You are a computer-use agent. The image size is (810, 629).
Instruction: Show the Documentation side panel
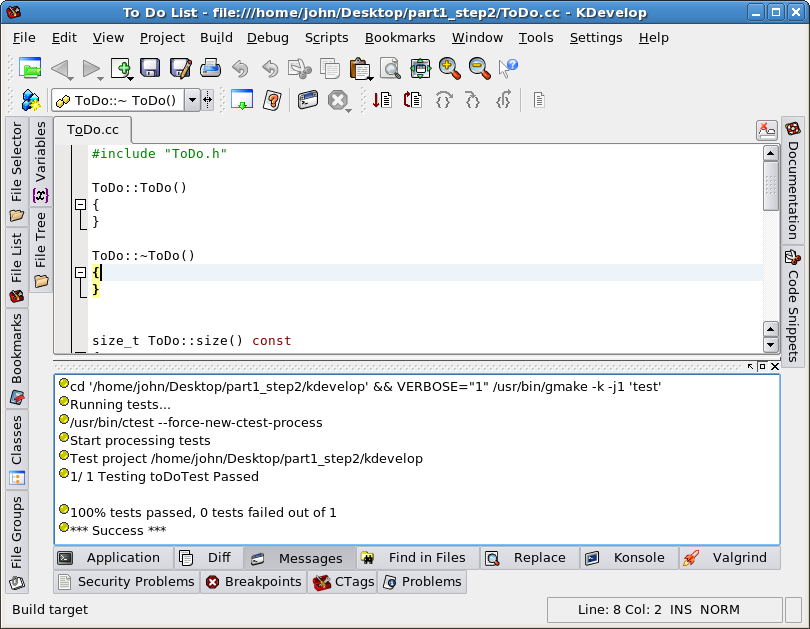point(793,180)
